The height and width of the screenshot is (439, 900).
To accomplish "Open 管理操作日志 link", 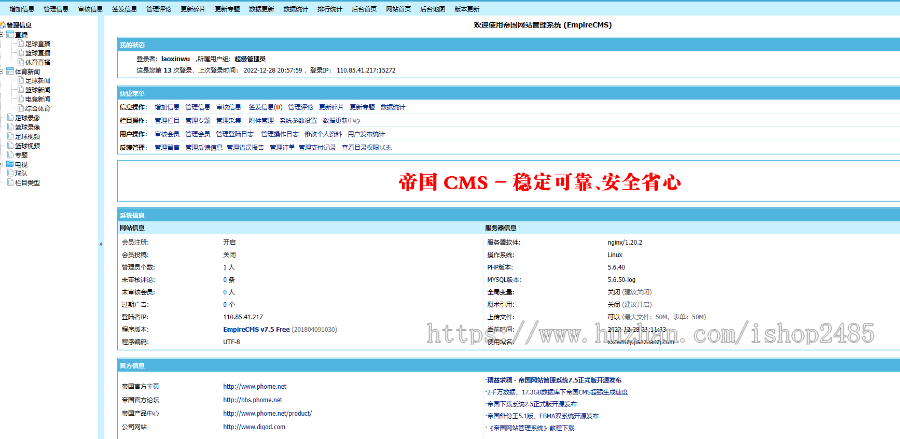I will [x=280, y=134].
